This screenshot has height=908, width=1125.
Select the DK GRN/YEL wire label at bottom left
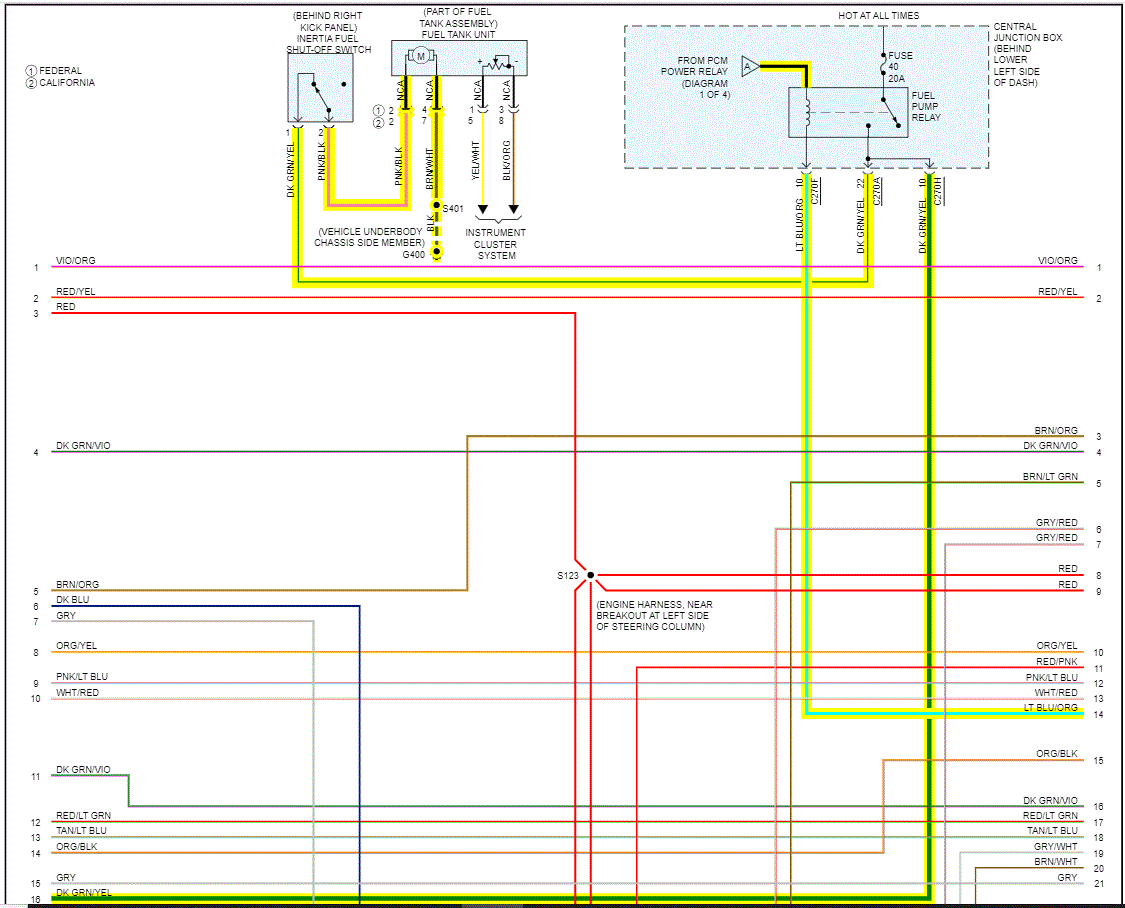point(84,893)
